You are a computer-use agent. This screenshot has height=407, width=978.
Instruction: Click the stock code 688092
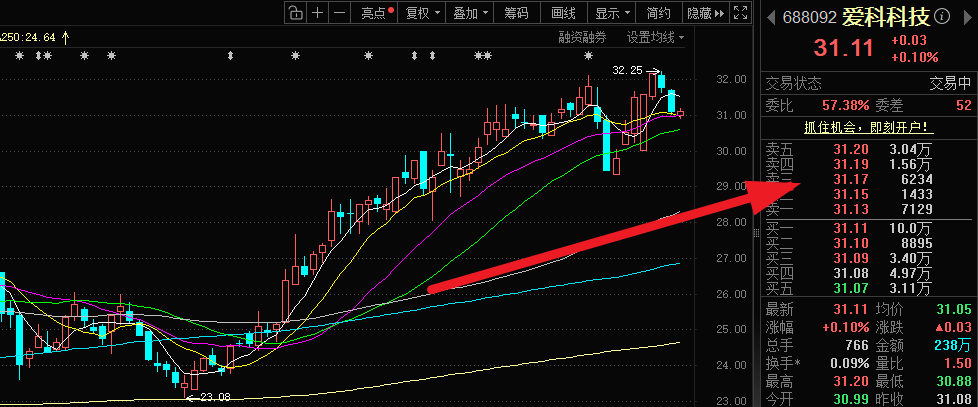click(810, 17)
